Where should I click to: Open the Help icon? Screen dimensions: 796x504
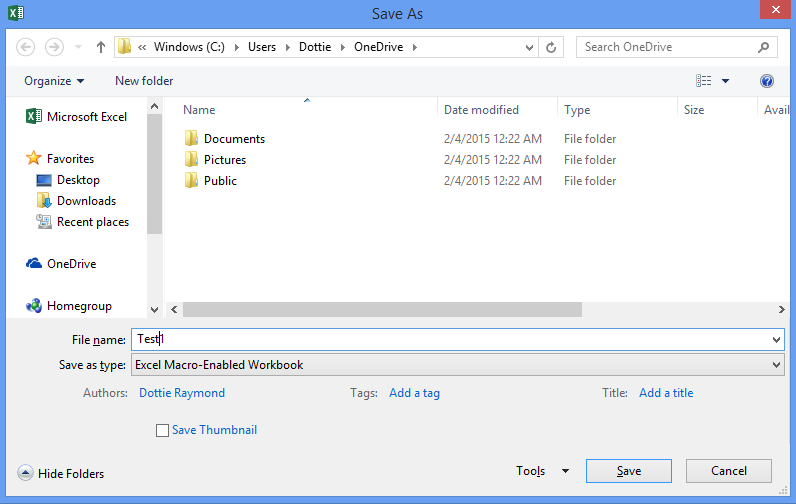767,81
